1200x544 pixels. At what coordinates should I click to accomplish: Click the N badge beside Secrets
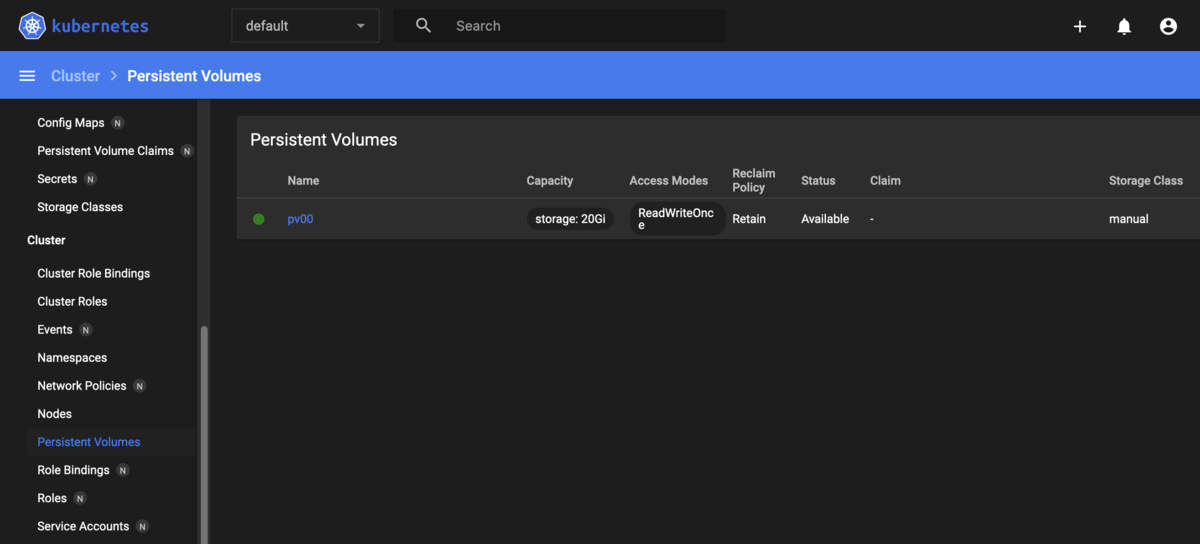click(91, 179)
